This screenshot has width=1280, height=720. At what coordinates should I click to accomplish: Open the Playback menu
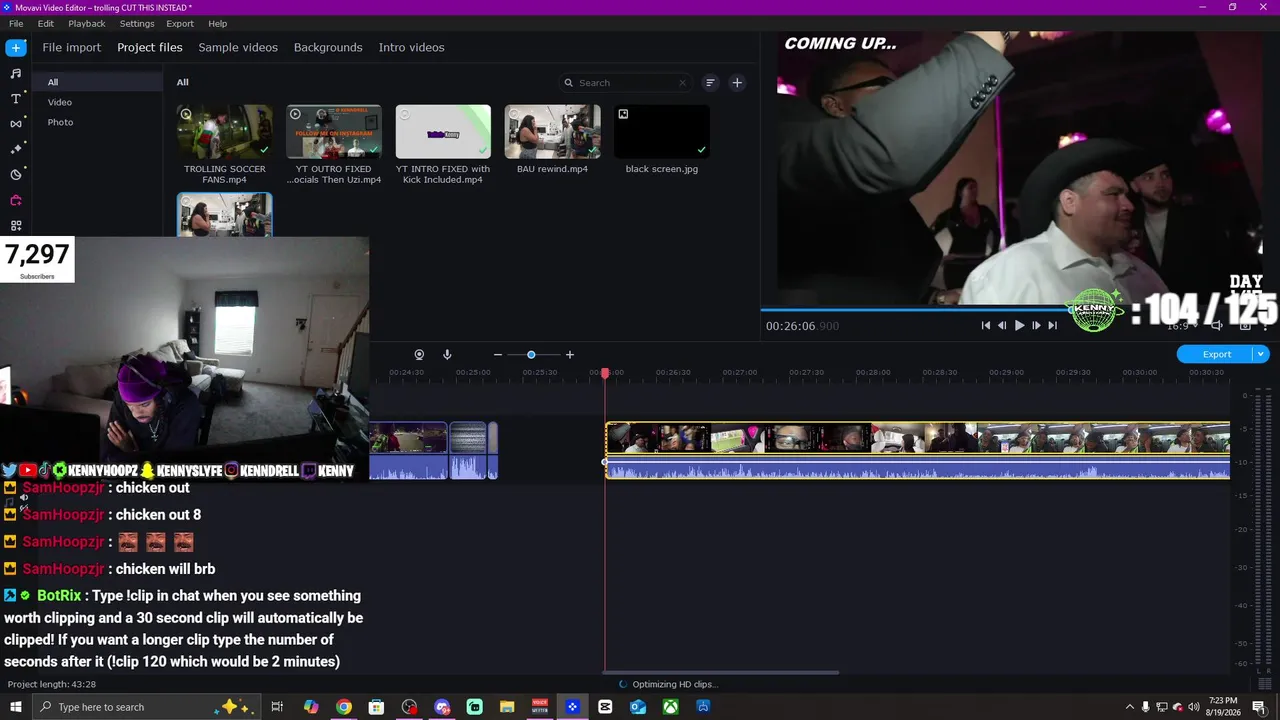point(87,23)
